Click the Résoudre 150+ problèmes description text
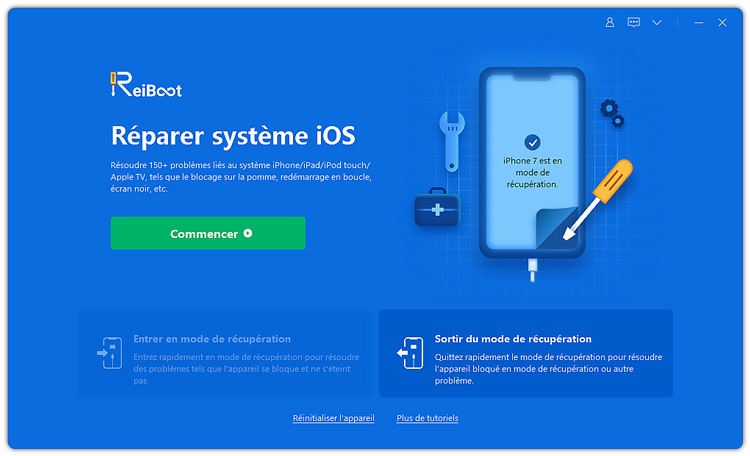The height and width of the screenshot is (456, 750). (x=241, y=177)
